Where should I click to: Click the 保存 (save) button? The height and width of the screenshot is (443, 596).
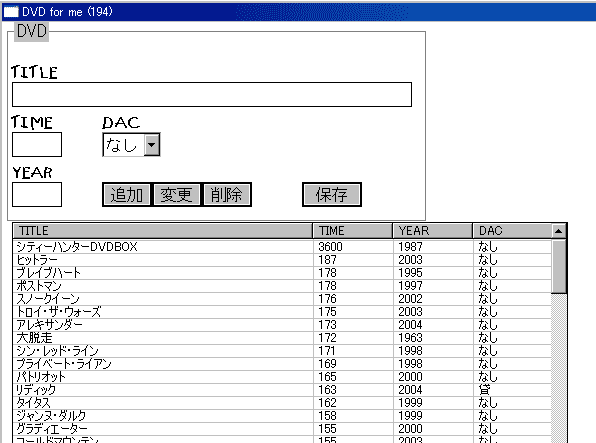tap(331, 195)
